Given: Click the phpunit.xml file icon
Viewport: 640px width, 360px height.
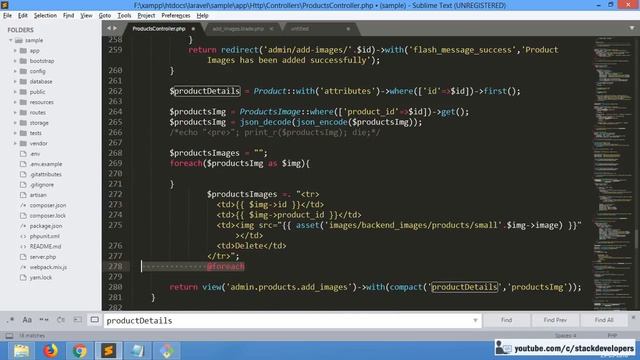Looking at the screenshot, I should (23, 236).
